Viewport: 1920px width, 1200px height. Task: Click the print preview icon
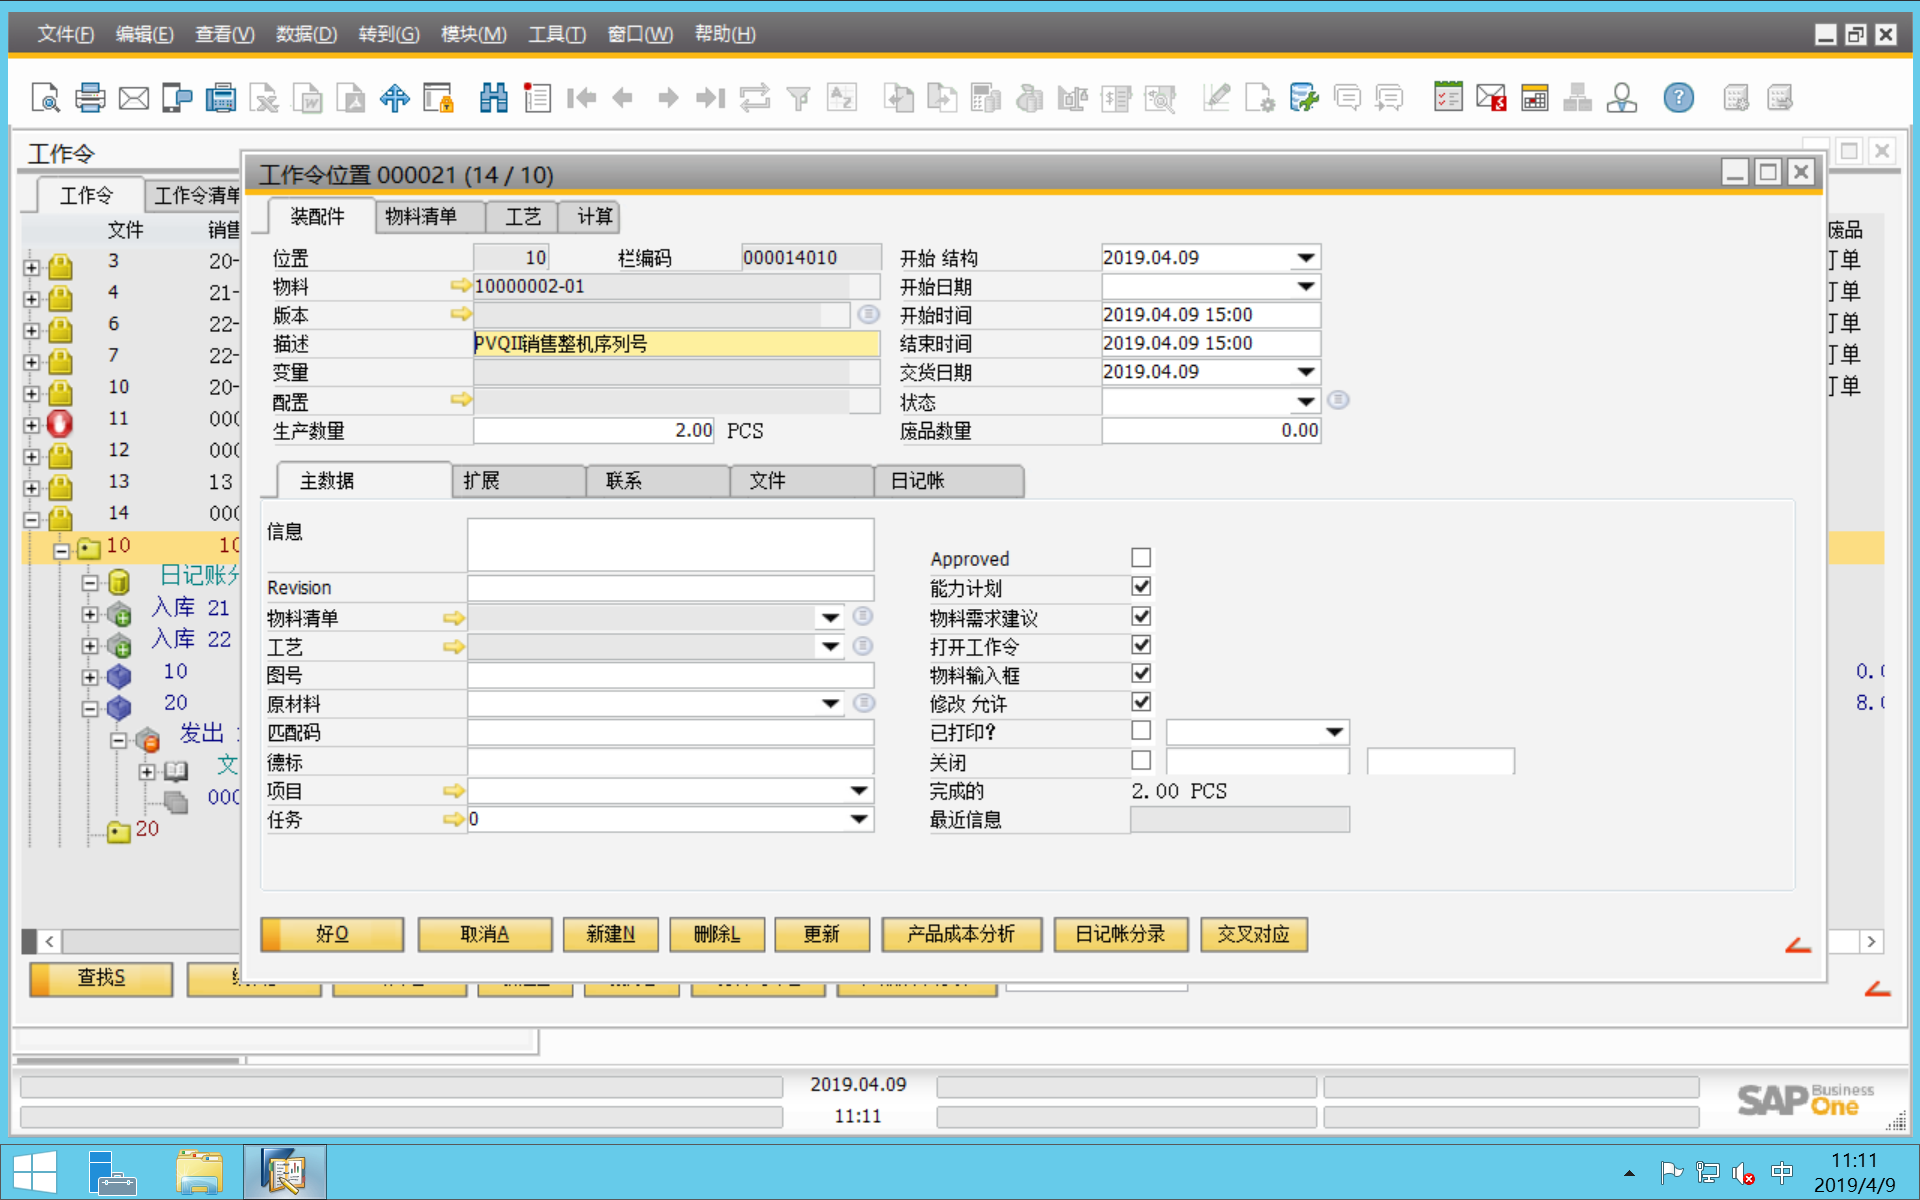46,98
